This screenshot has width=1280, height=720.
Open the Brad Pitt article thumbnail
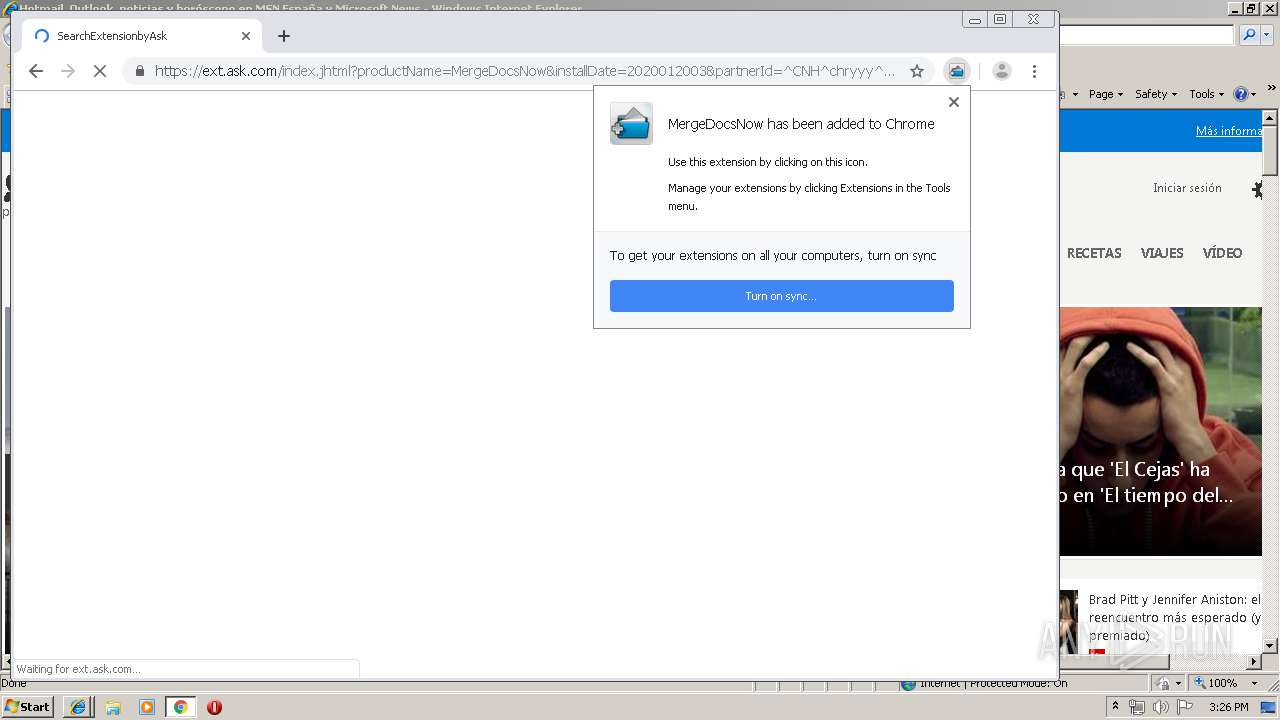[1069, 622]
